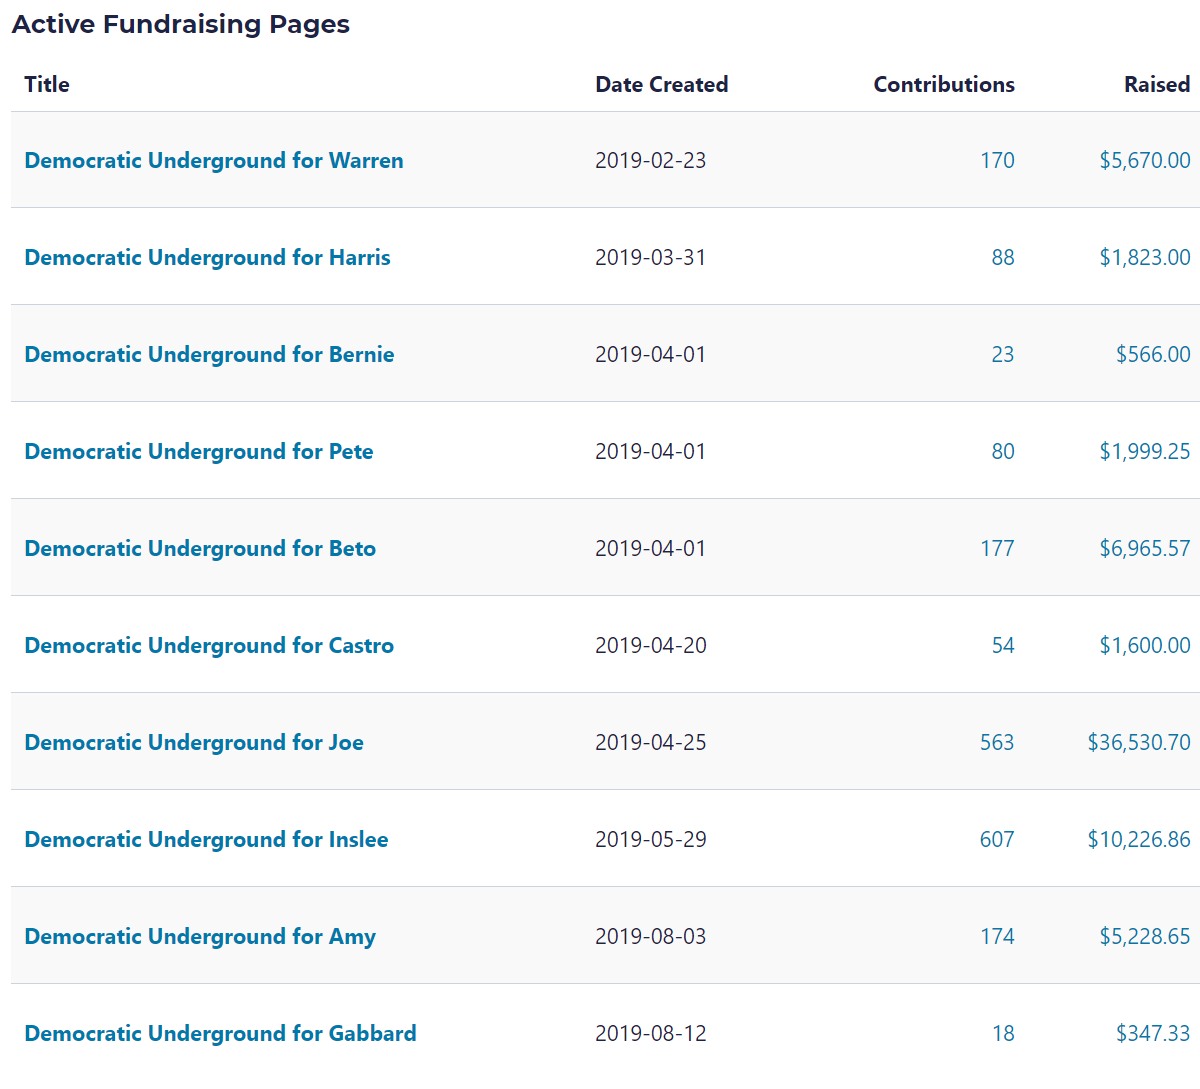Open Democratic Underground for Harris page
The width and height of the screenshot is (1200, 1089).
click(x=207, y=257)
